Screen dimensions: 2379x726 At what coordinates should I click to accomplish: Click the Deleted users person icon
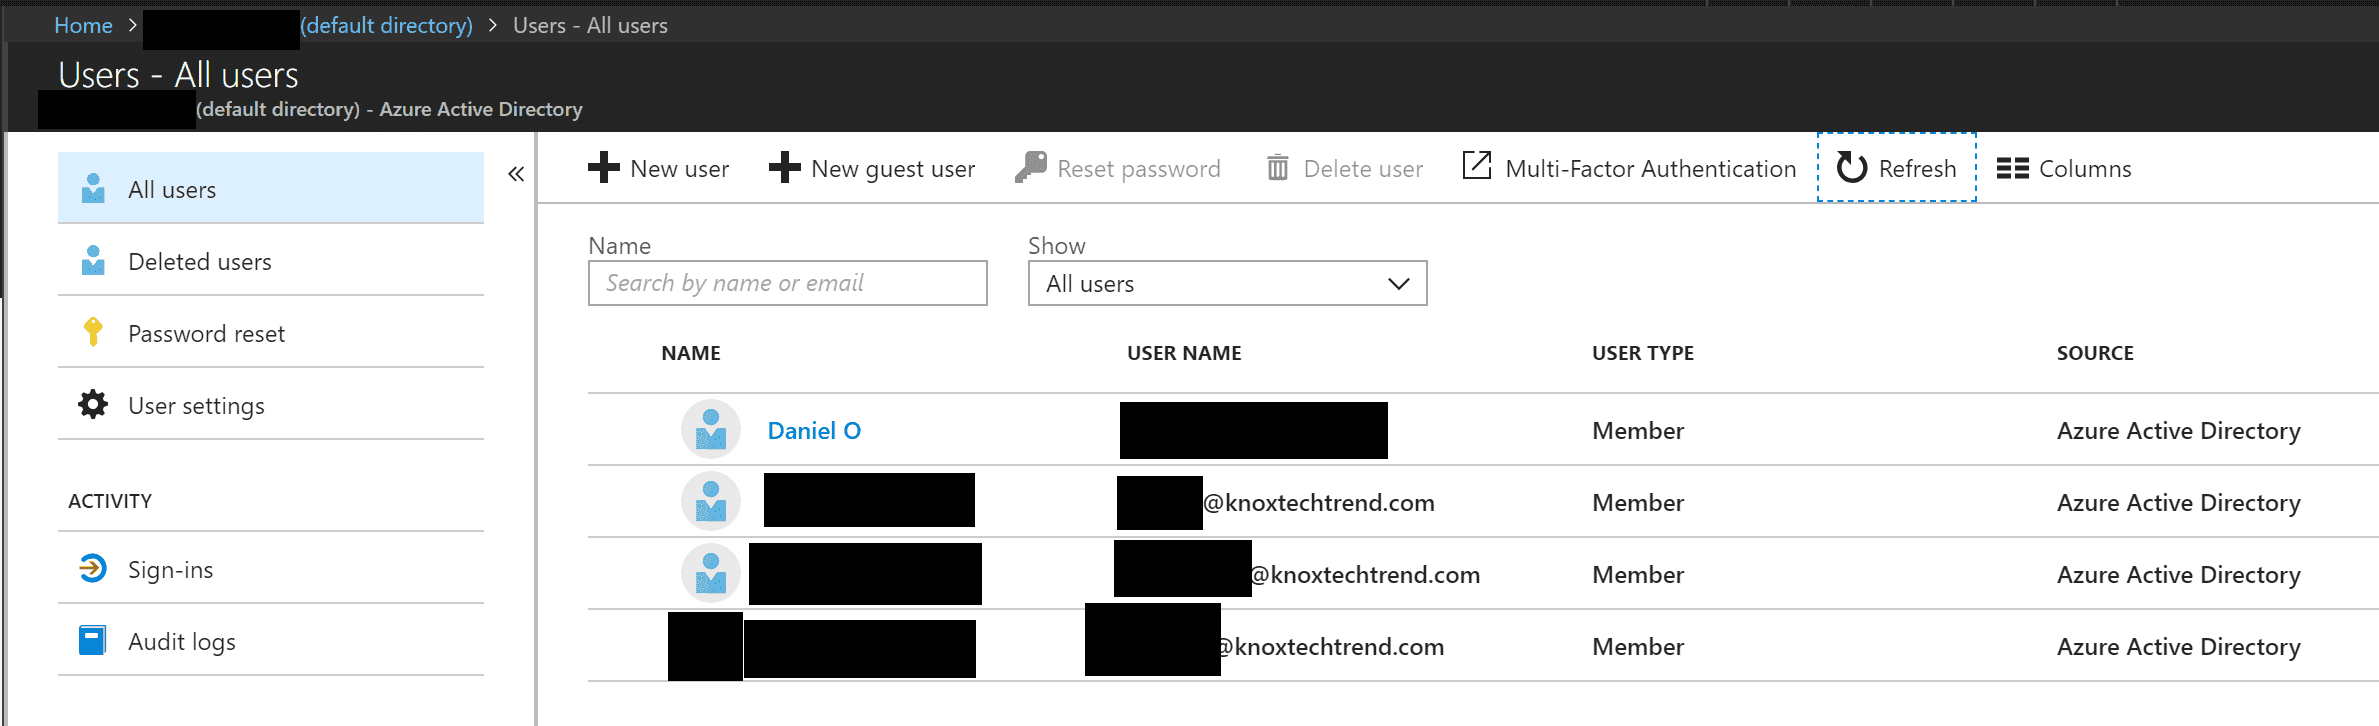(93, 261)
